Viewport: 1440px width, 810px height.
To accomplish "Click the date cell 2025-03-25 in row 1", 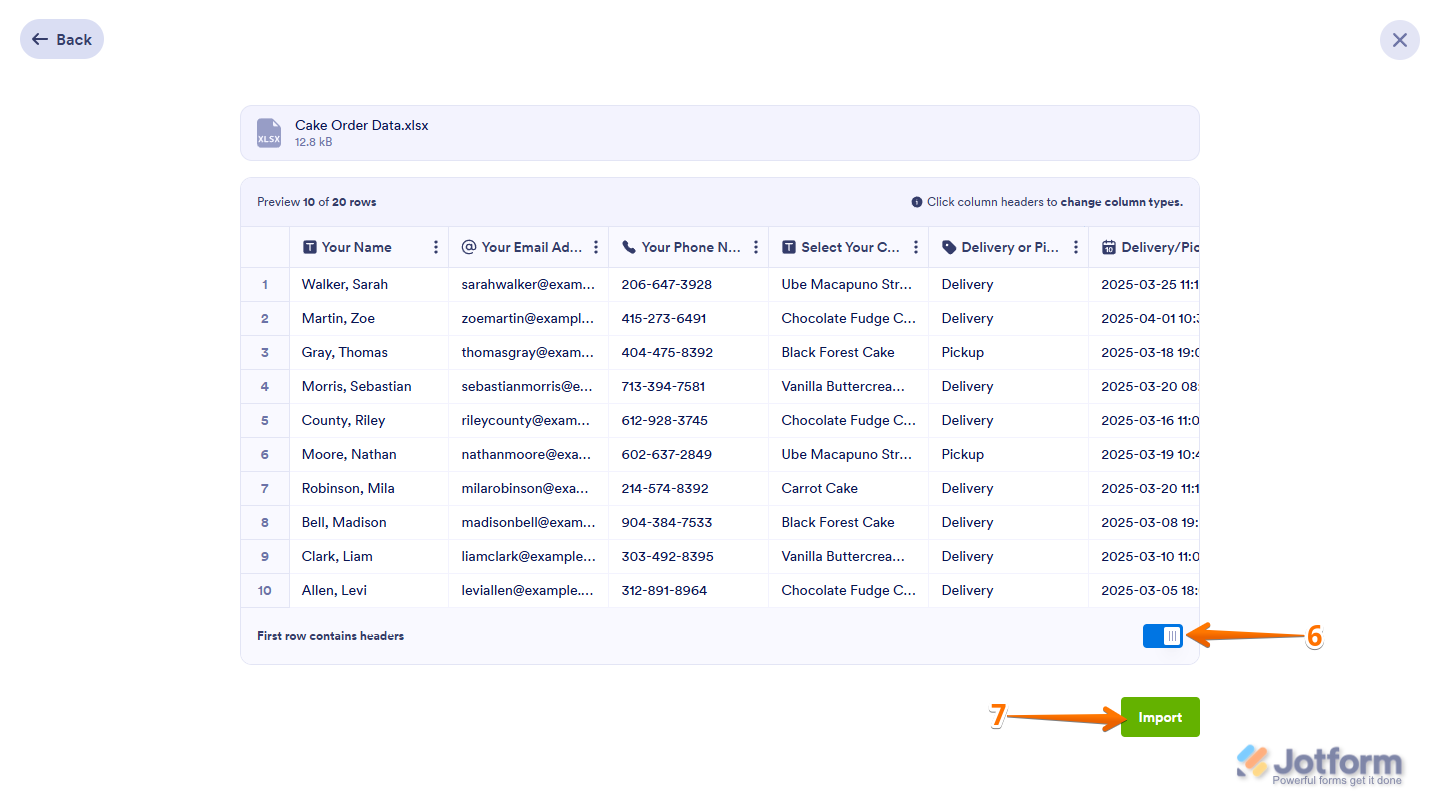I will 1145,284.
